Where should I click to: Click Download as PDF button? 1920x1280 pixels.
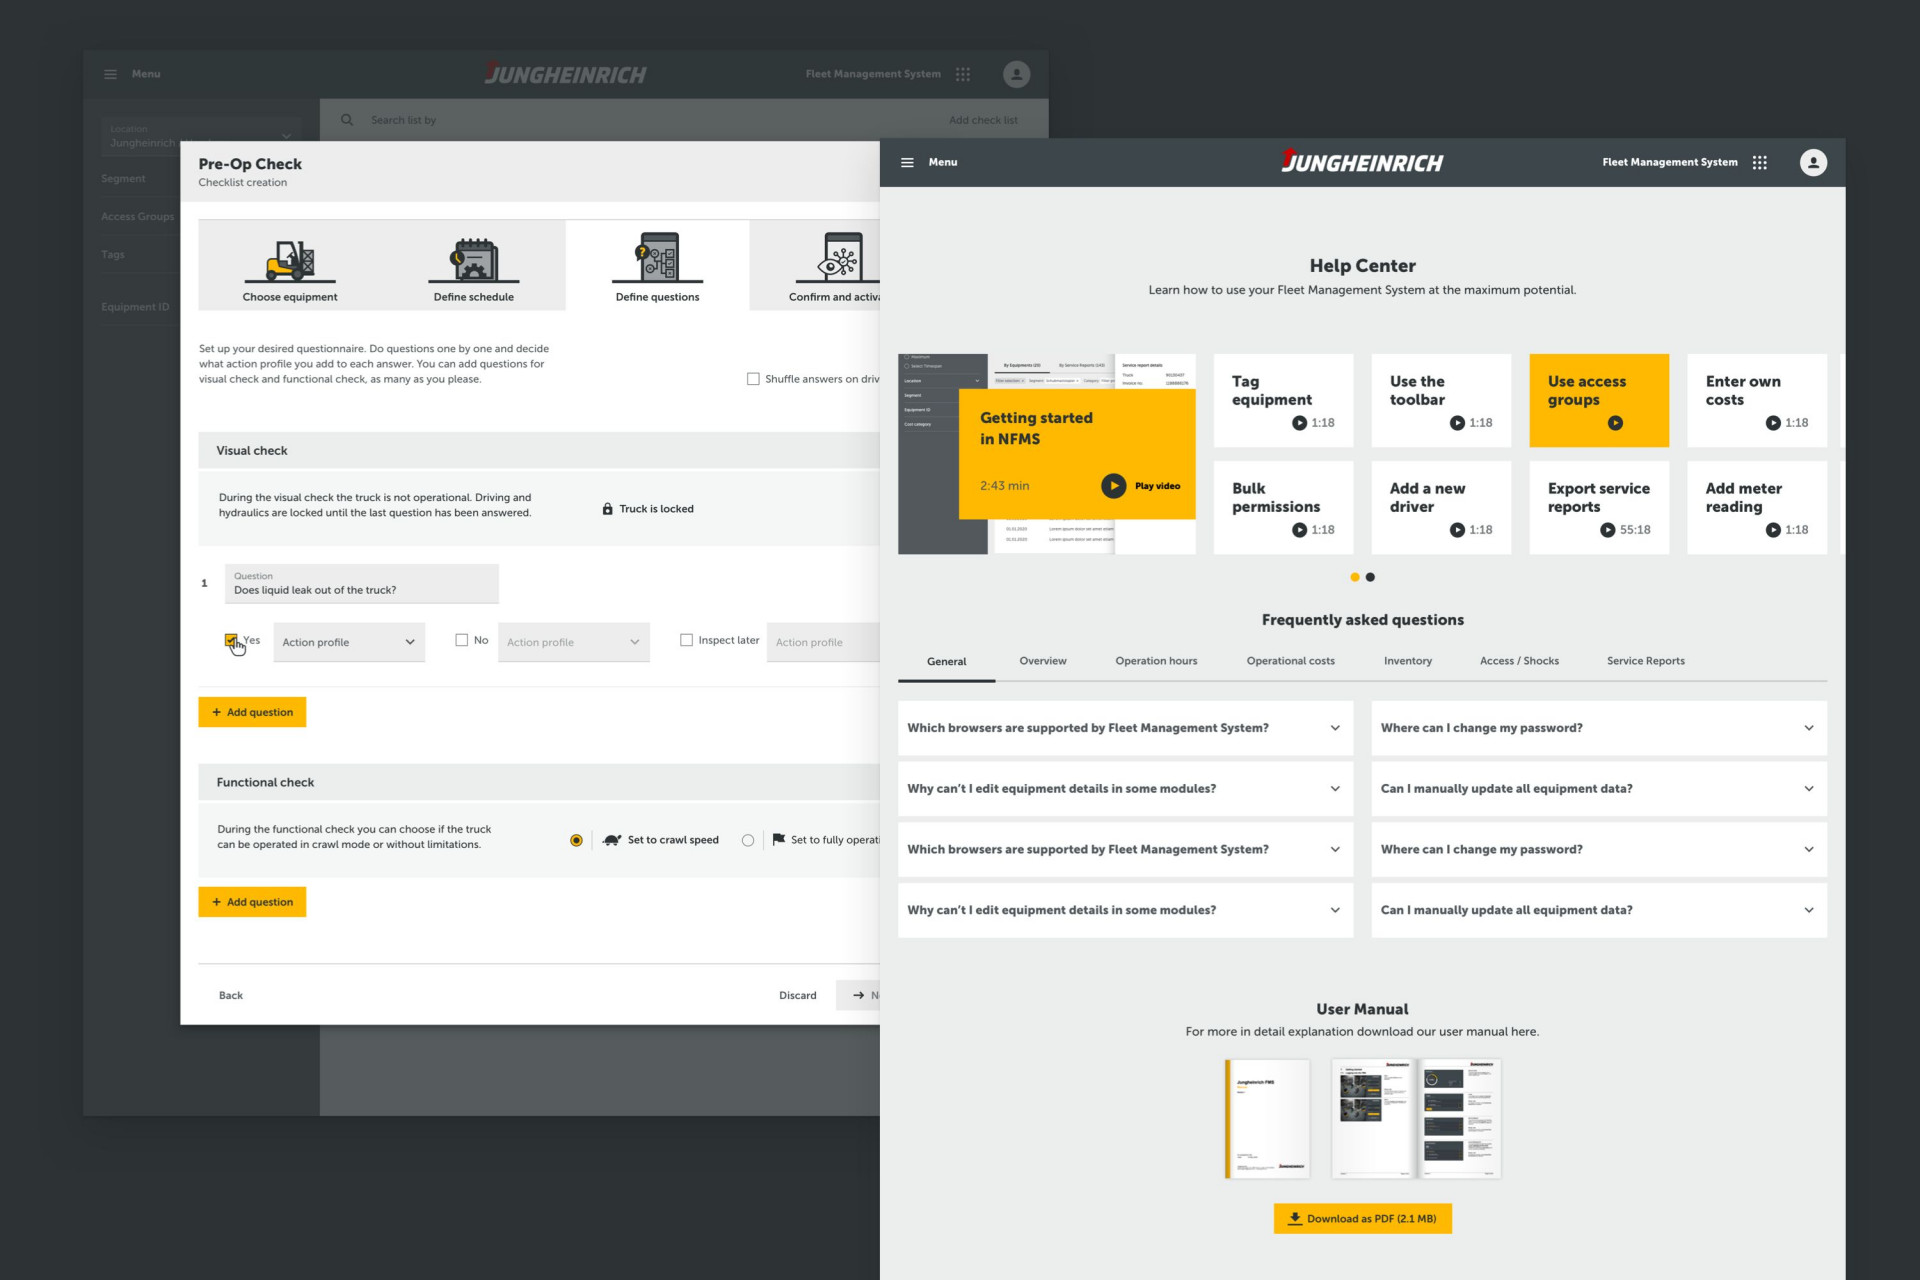tap(1362, 1218)
